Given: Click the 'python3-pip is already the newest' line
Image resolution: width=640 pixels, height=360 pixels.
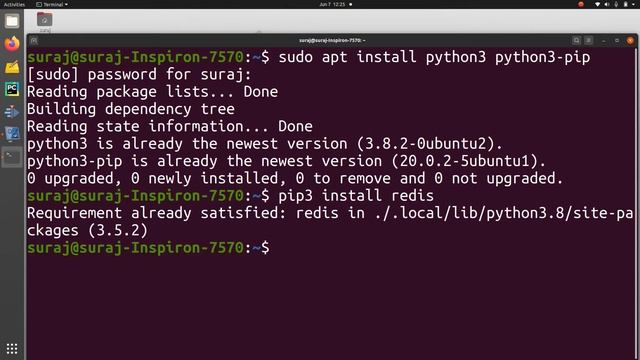Looking at the screenshot, I should (287, 161).
